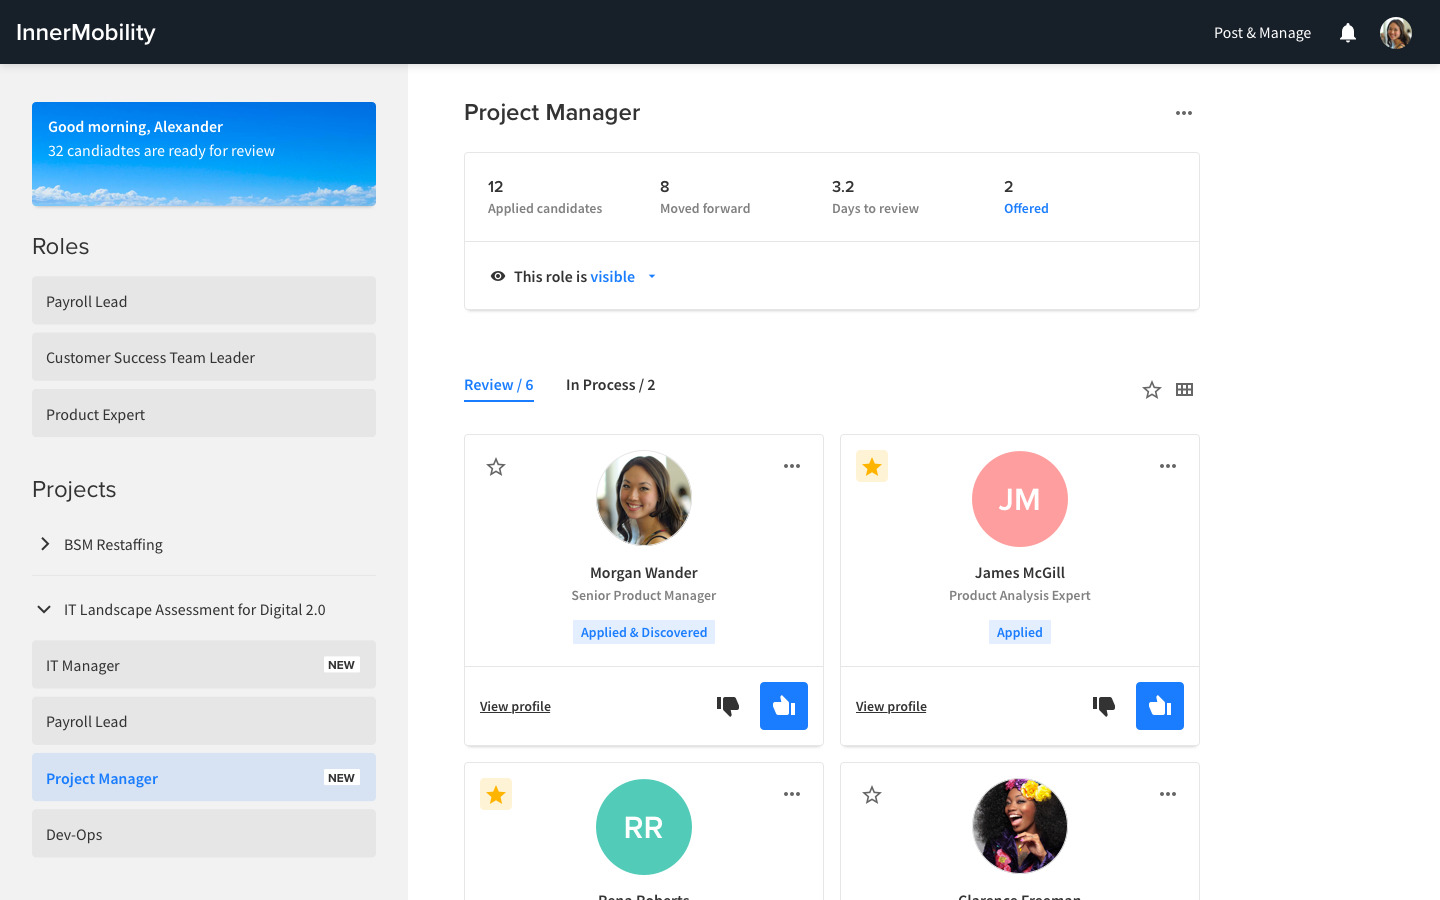Thumbs down James McGill
Viewport: 1440px width, 900px height.
pos(1104,706)
